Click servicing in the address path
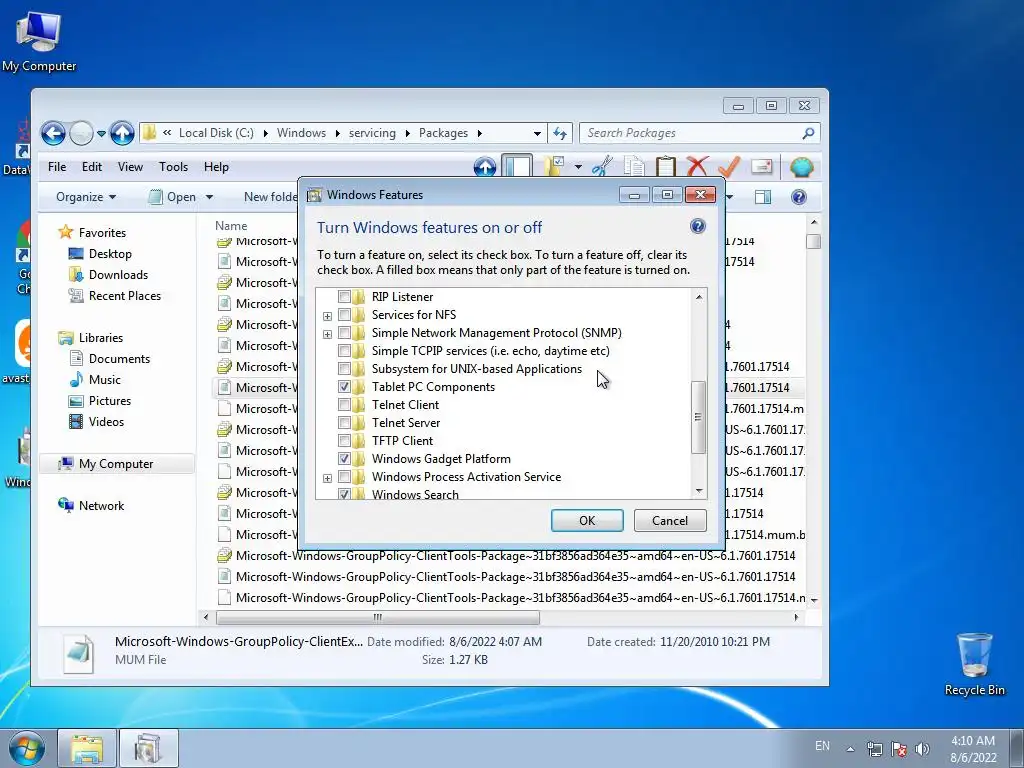 pos(372,133)
